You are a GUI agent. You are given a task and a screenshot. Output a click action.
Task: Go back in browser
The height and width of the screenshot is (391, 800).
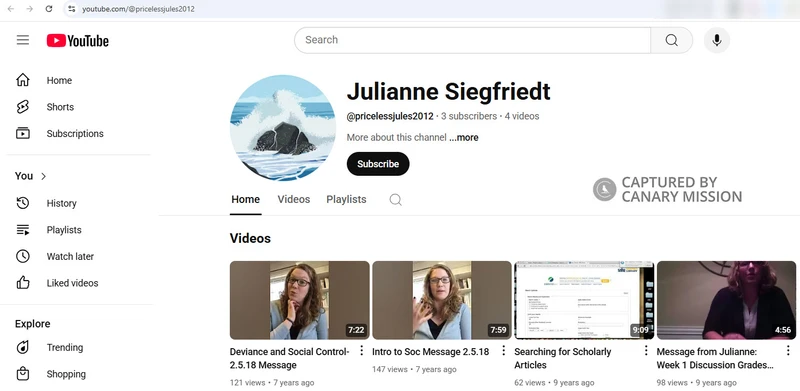(x=11, y=9)
